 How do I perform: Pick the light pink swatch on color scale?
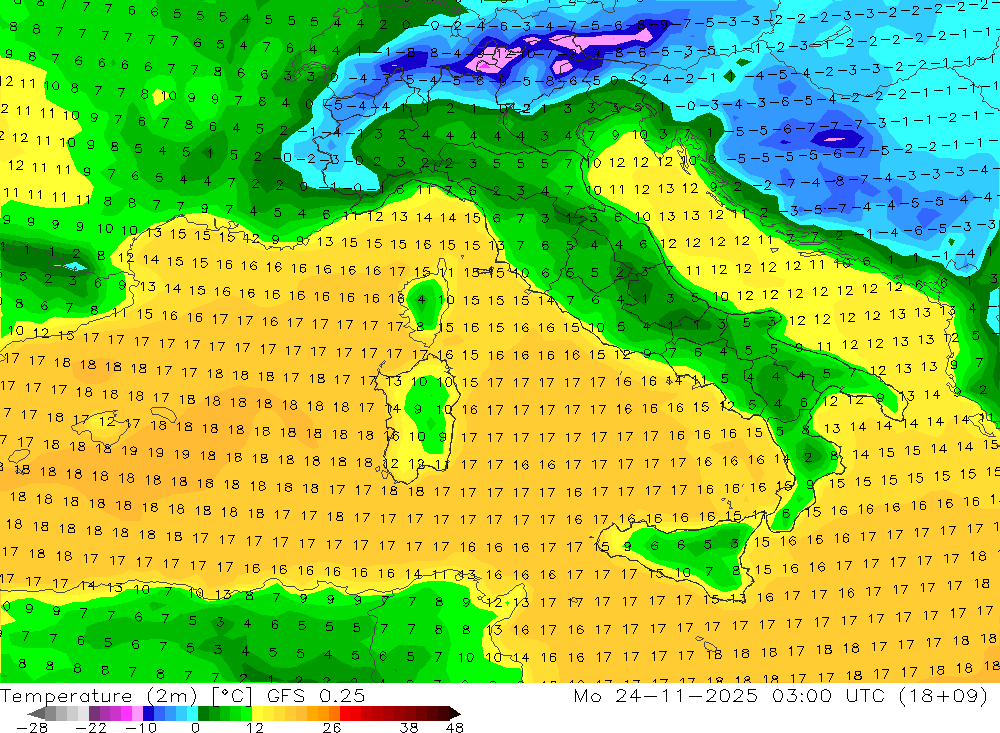pyautogui.click(x=138, y=714)
